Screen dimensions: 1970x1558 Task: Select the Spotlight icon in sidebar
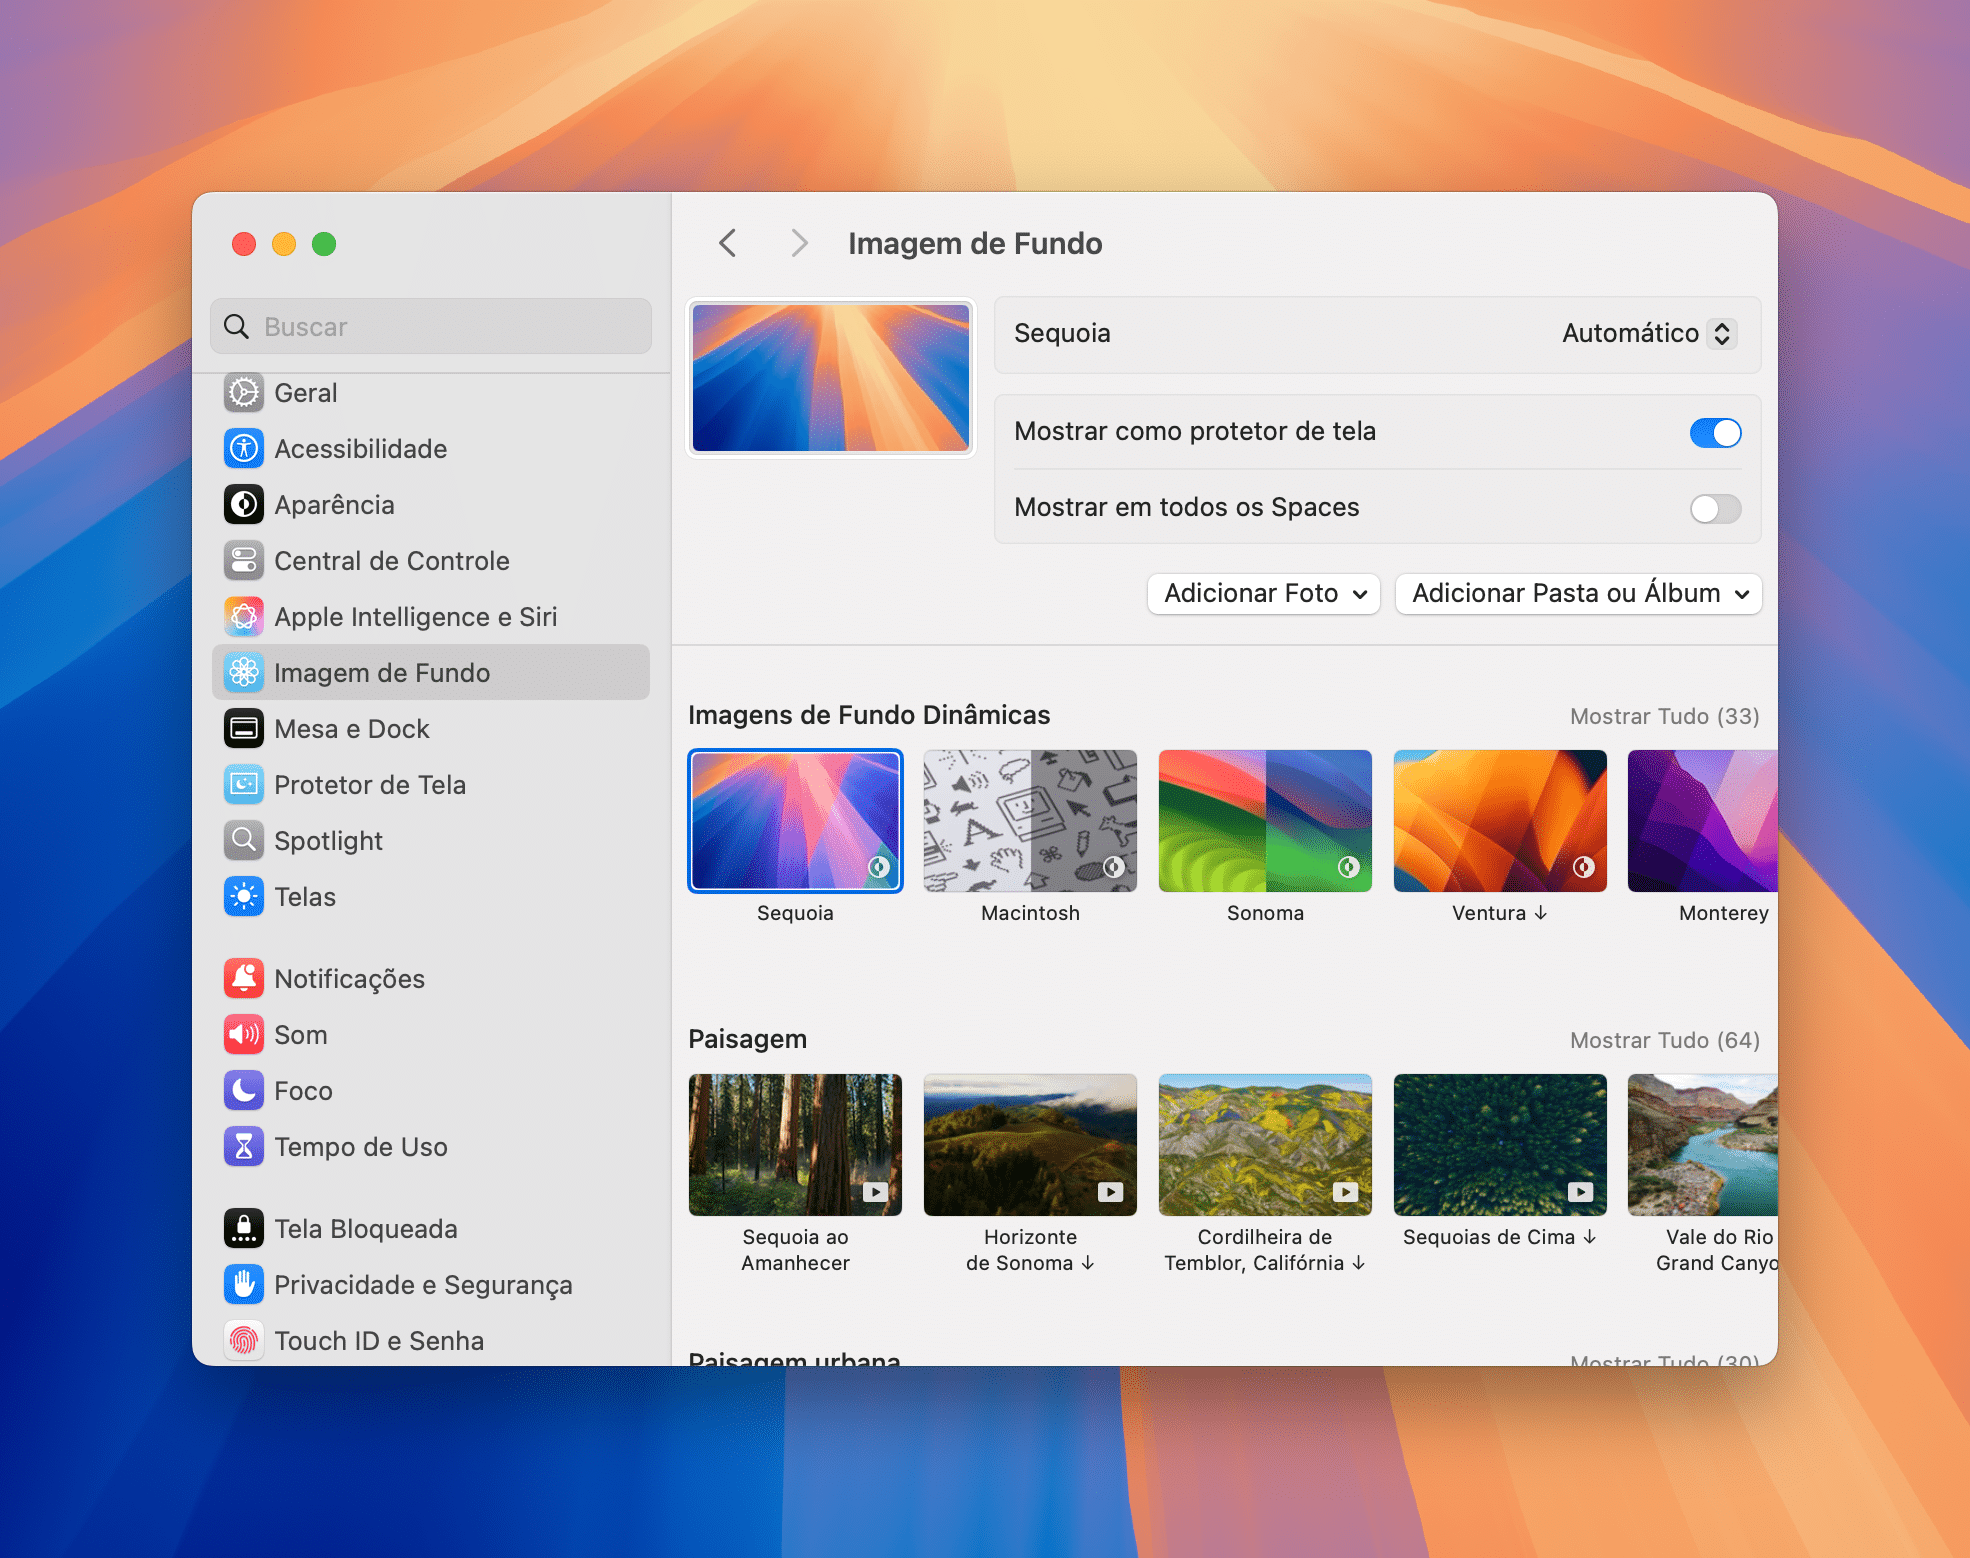coord(244,841)
